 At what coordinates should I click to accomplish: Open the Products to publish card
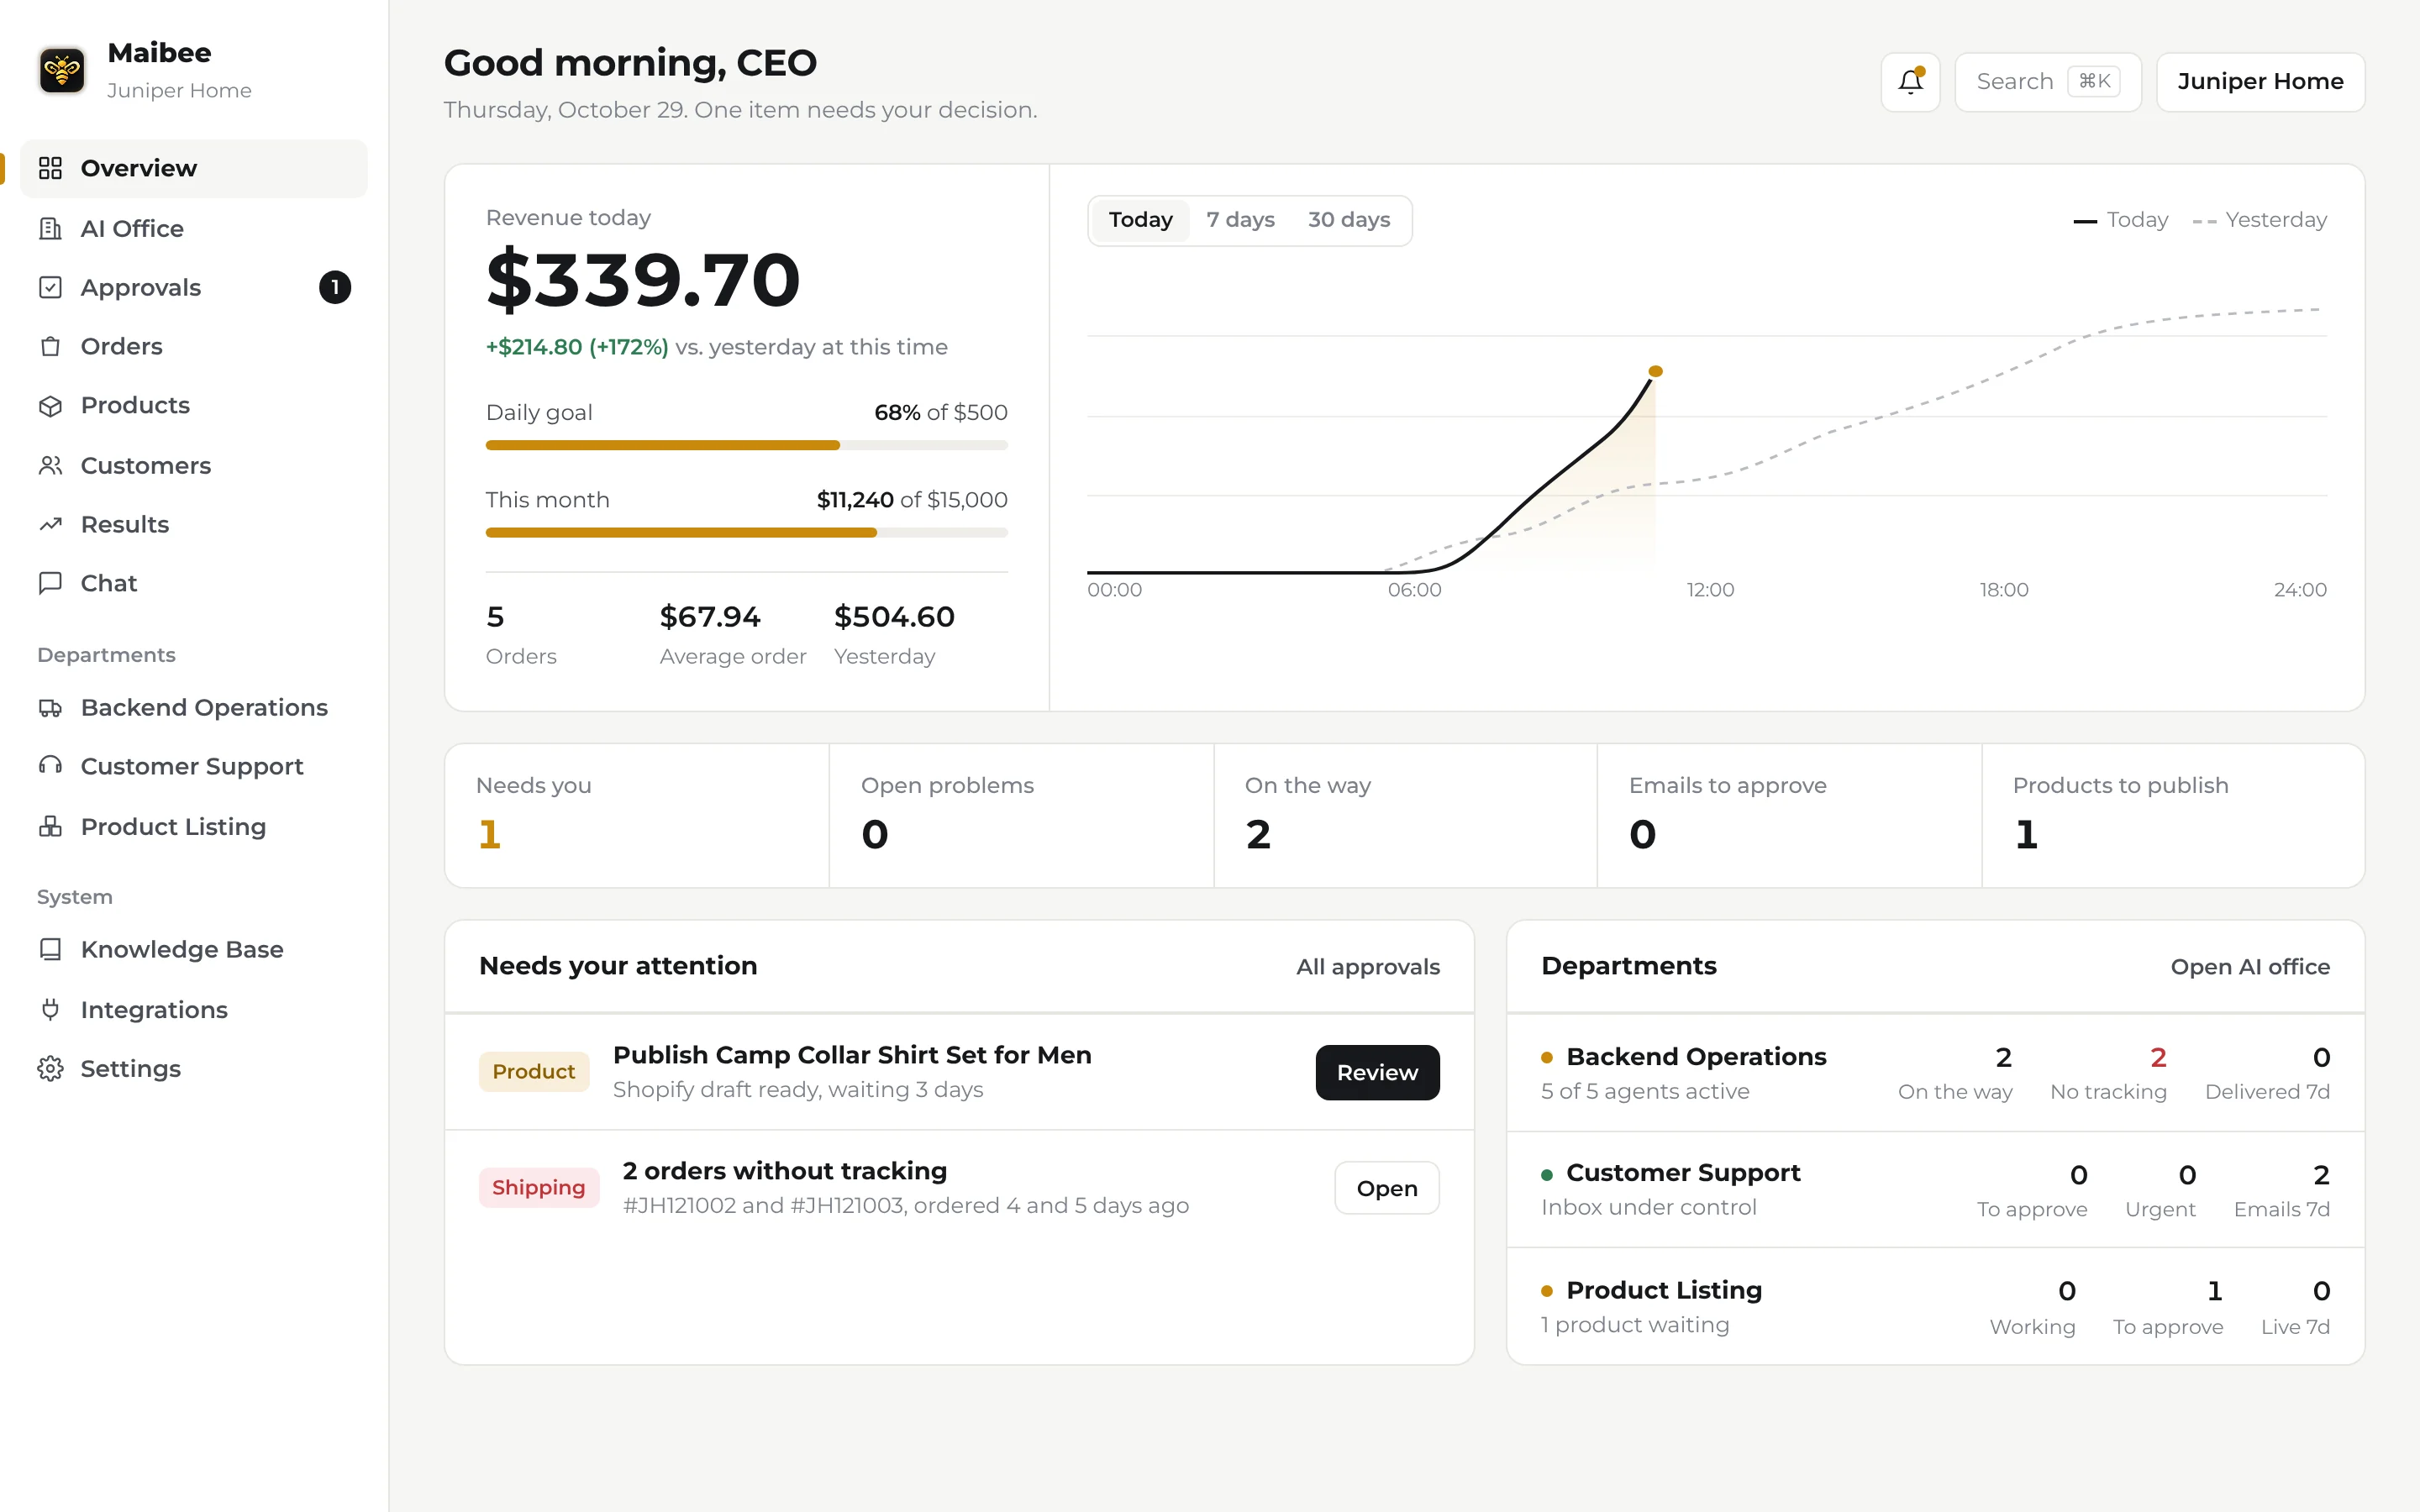[2173, 815]
